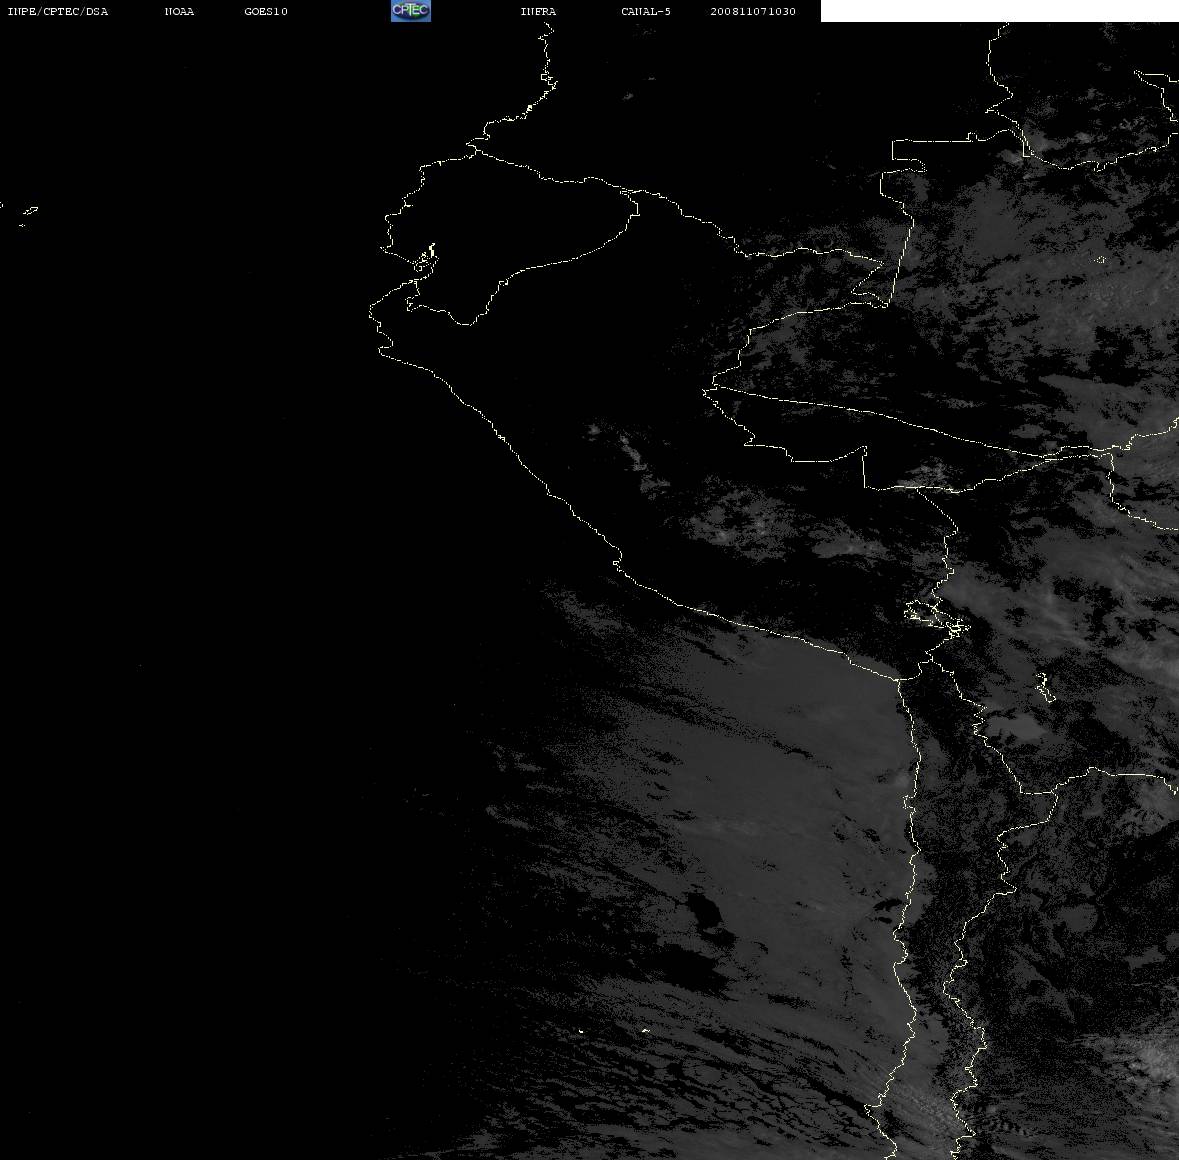
Task: Click the GOES10 satellite label
Action: pos(265,11)
